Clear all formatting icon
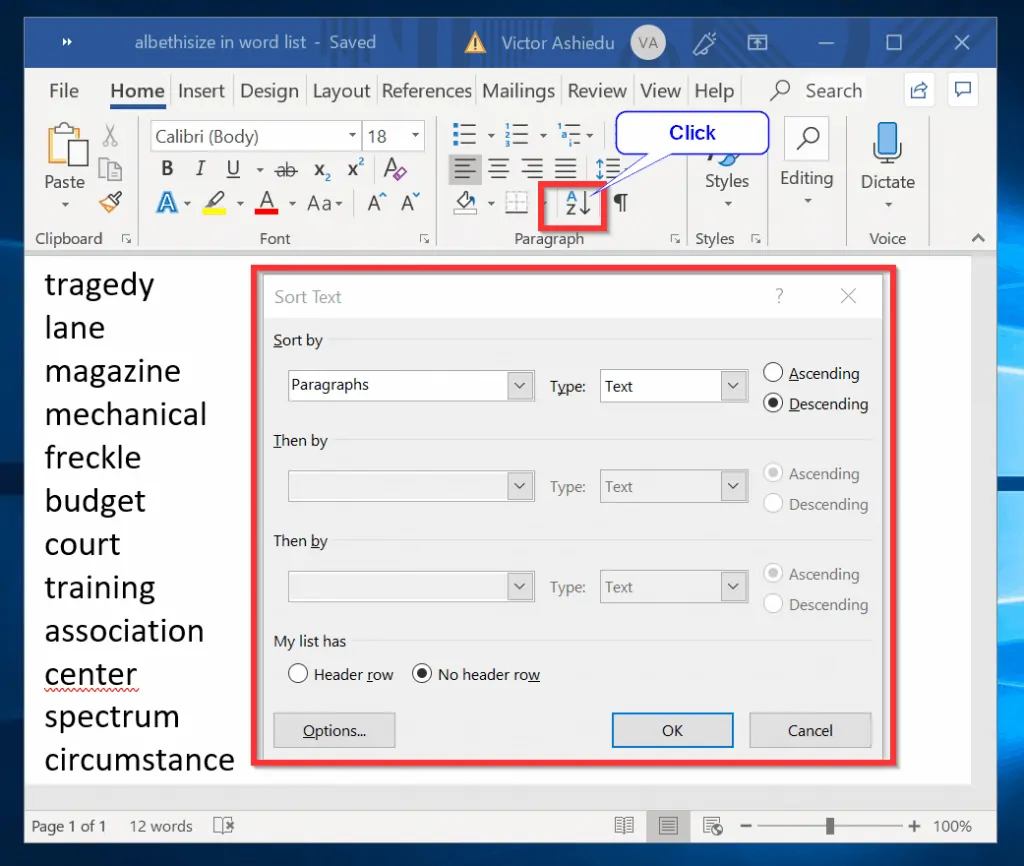This screenshot has height=866, width=1024. coord(394,168)
